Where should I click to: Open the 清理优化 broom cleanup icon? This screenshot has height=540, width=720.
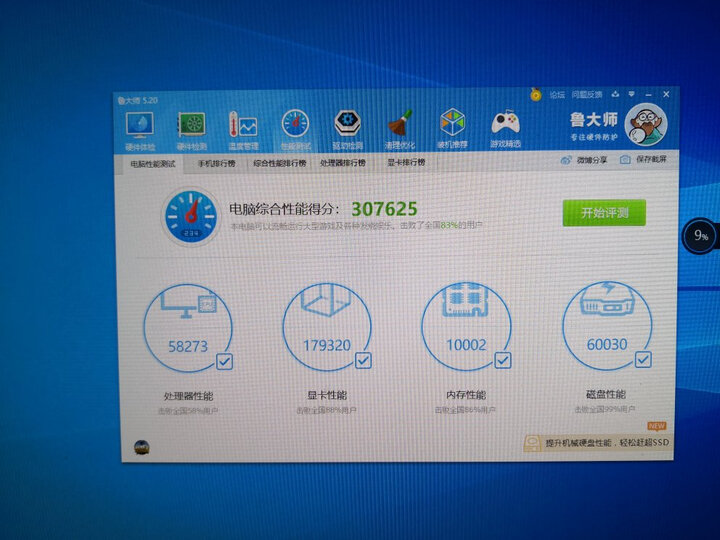point(399,129)
